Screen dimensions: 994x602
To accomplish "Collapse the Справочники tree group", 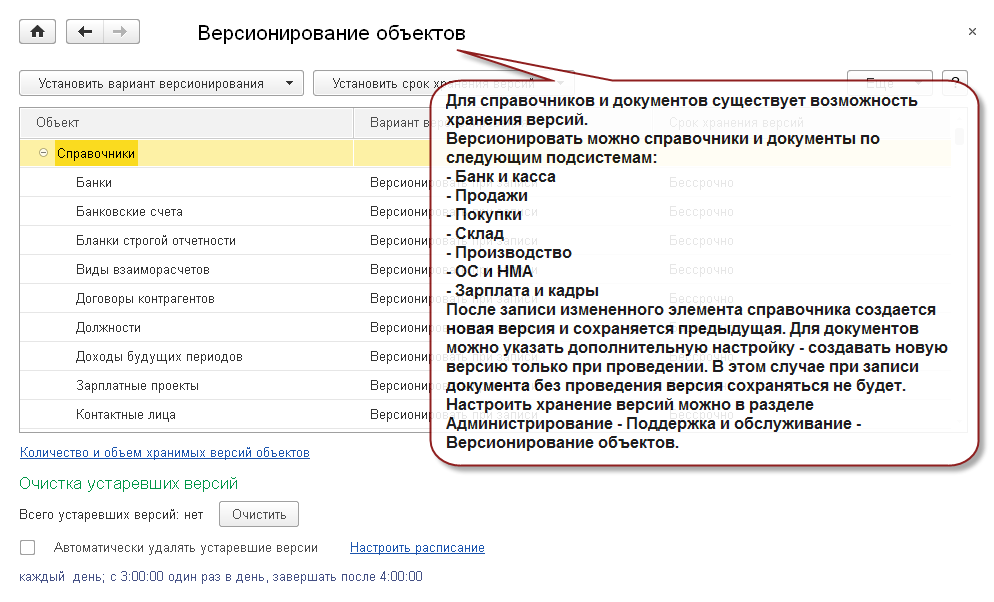I will pyautogui.click(x=43, y=153).
